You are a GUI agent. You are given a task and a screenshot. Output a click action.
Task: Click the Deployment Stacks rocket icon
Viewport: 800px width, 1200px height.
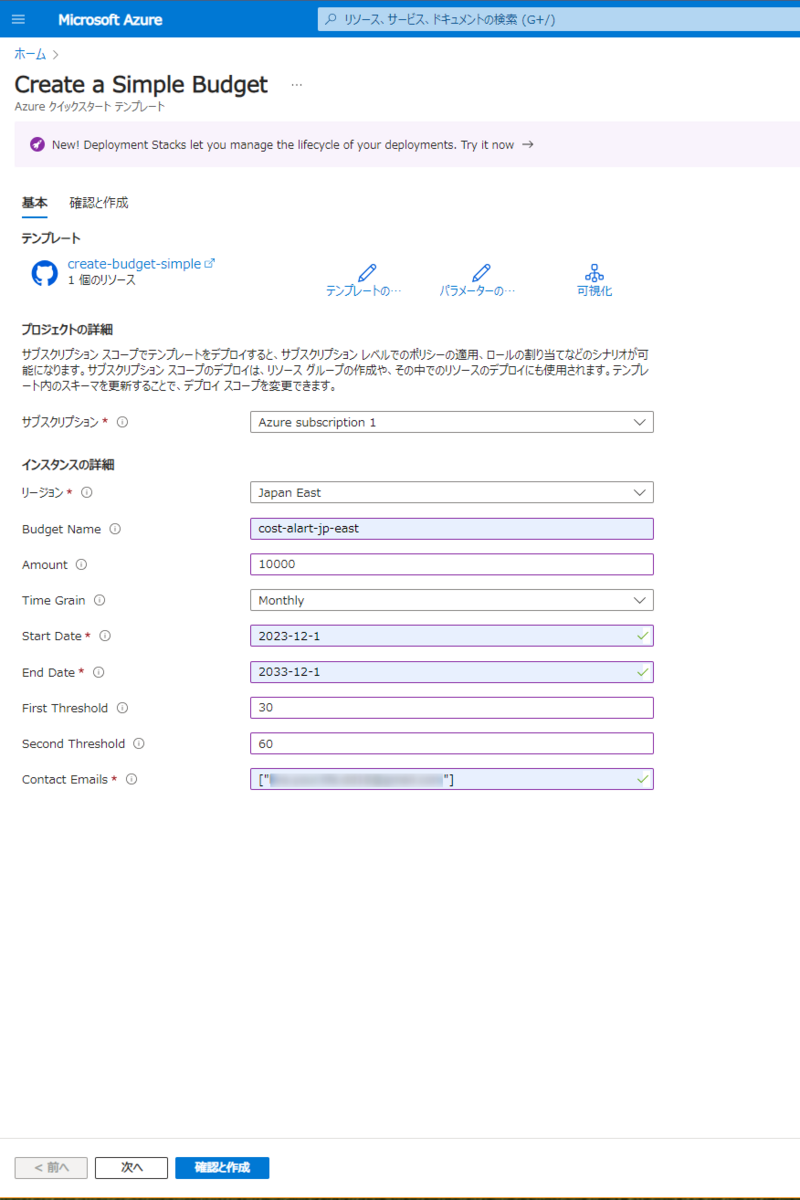coord(37,145)
